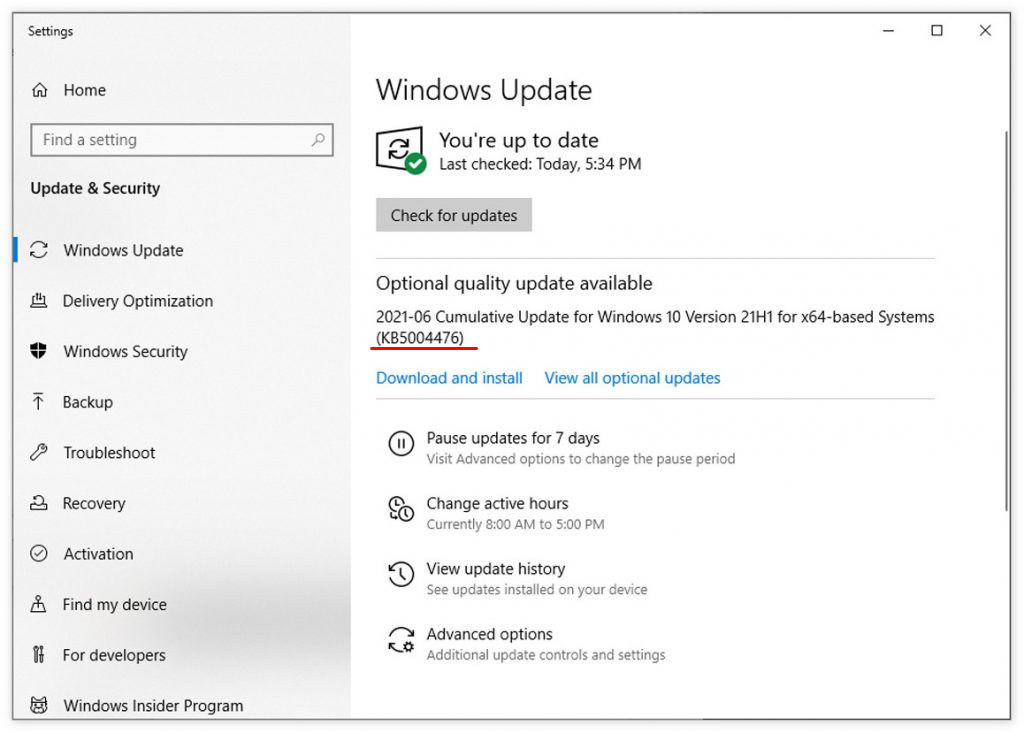Click the Advanced options gear icon
The width and height of the screenshot is (1024, 733).
[400, 641]
